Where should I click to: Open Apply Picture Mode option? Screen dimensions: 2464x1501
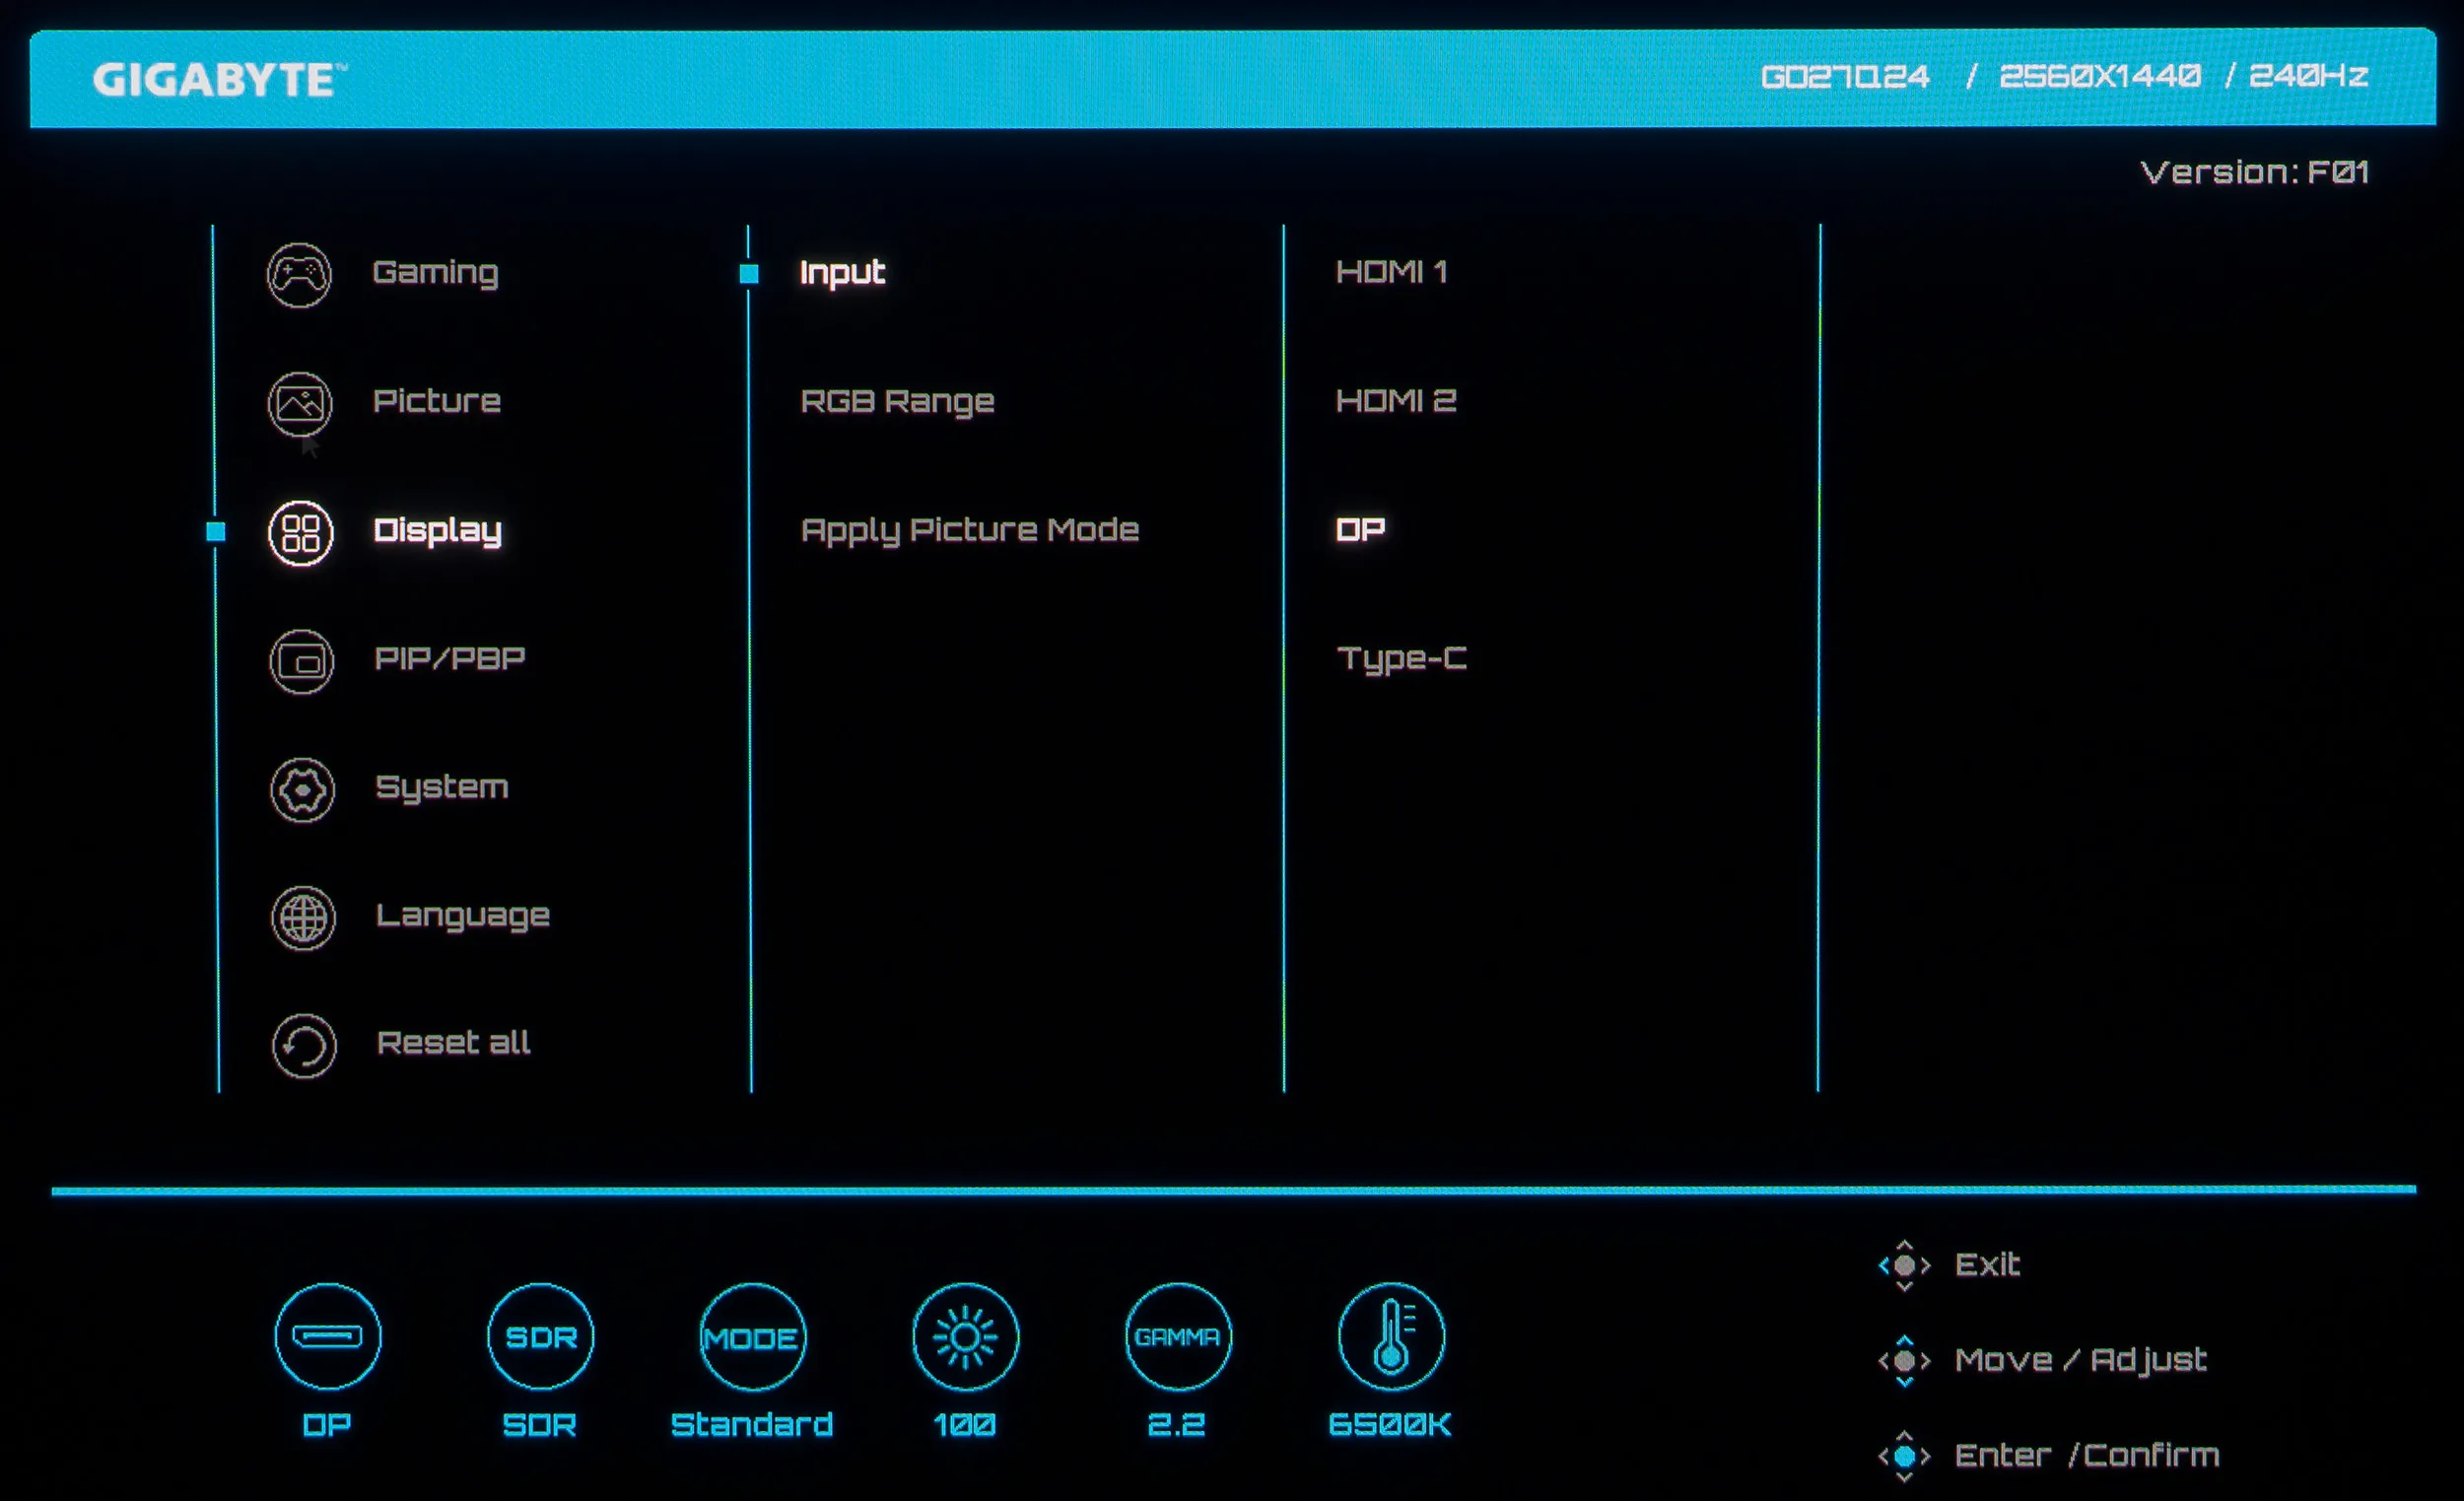[x=969, y=530]
